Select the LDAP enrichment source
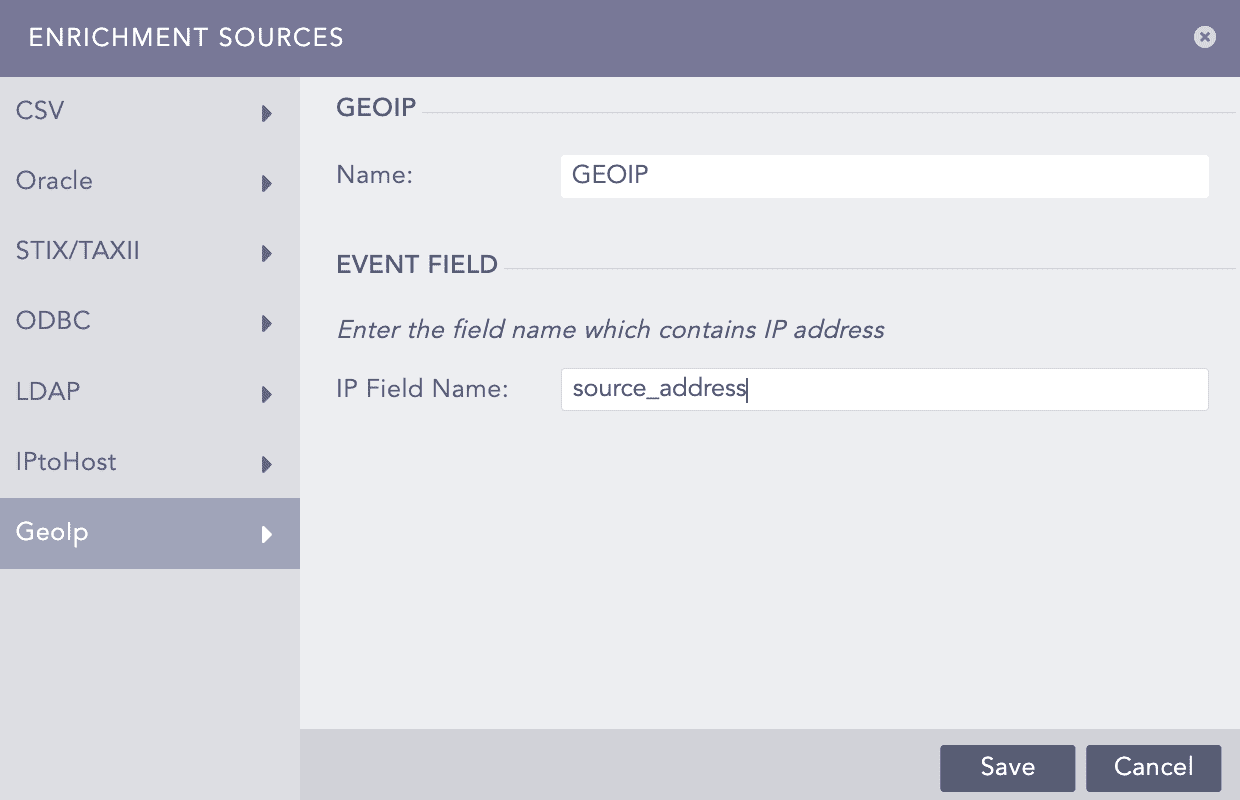This screenshot has height=800, width=1240. click(x=47, y=391)
